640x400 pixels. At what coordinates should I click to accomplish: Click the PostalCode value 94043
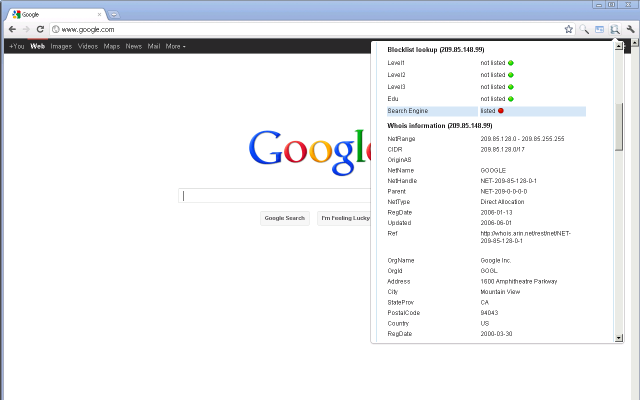tap(489, 313)
